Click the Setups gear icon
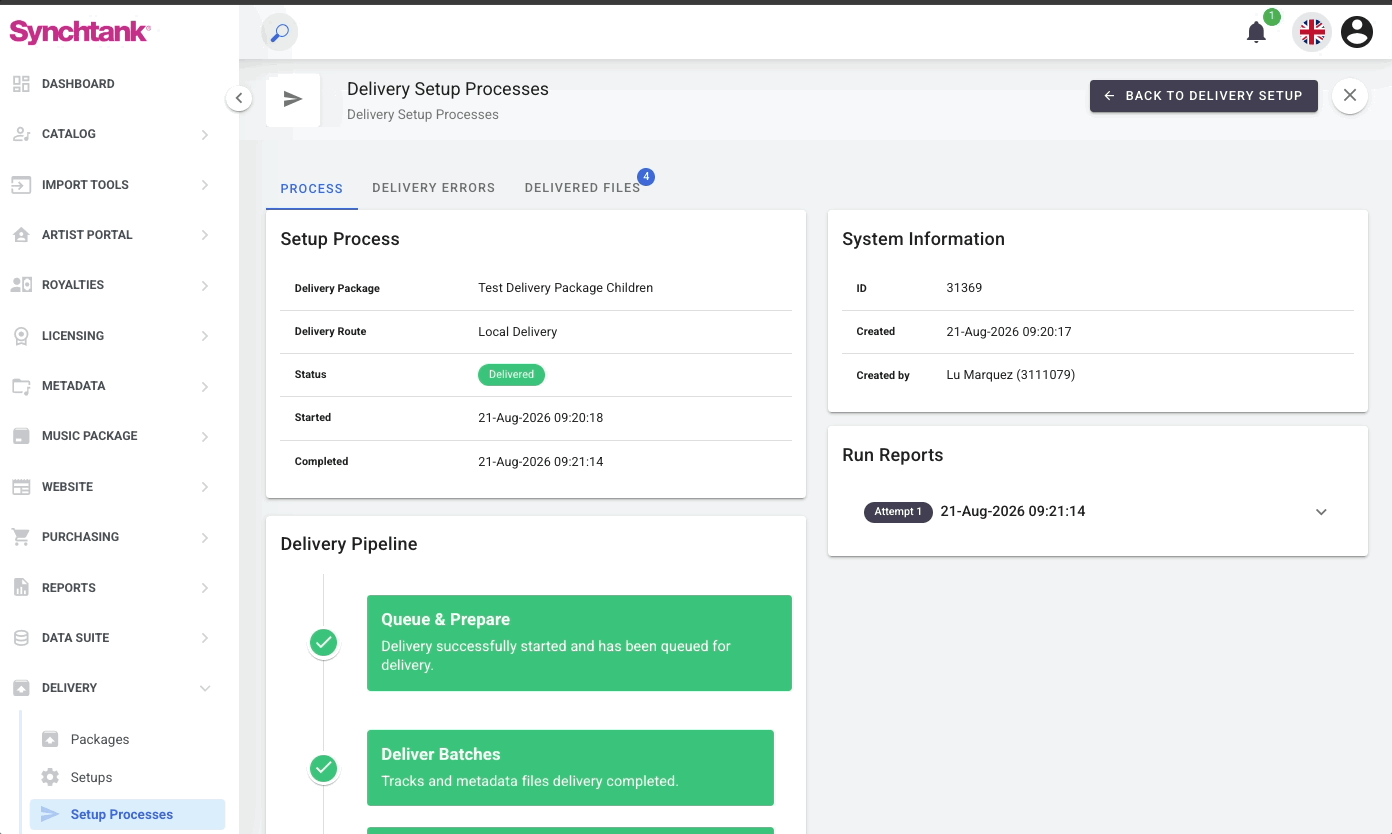This screenshot has width=1392, height=834. 50,777
